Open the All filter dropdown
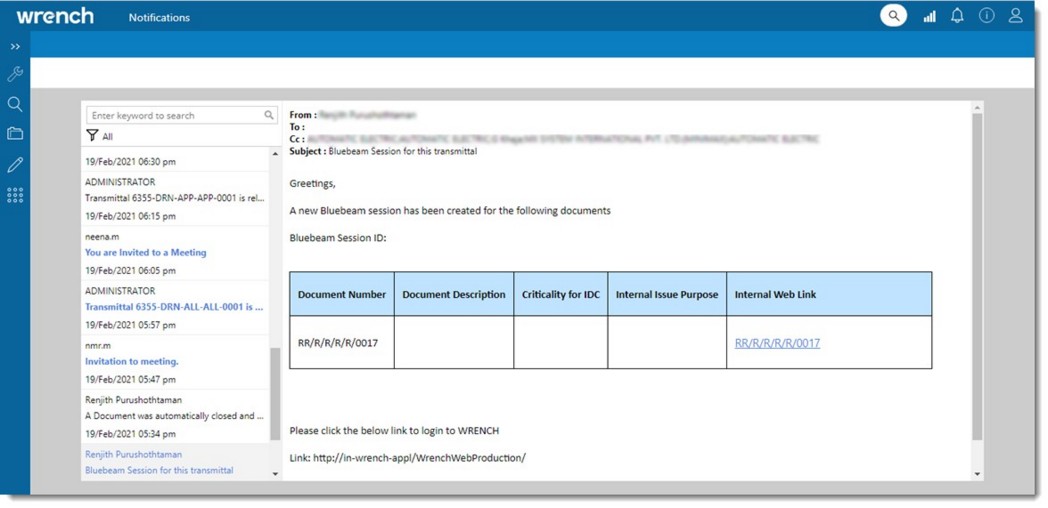Screen dimensions: 1048x508 pos(100,136)
